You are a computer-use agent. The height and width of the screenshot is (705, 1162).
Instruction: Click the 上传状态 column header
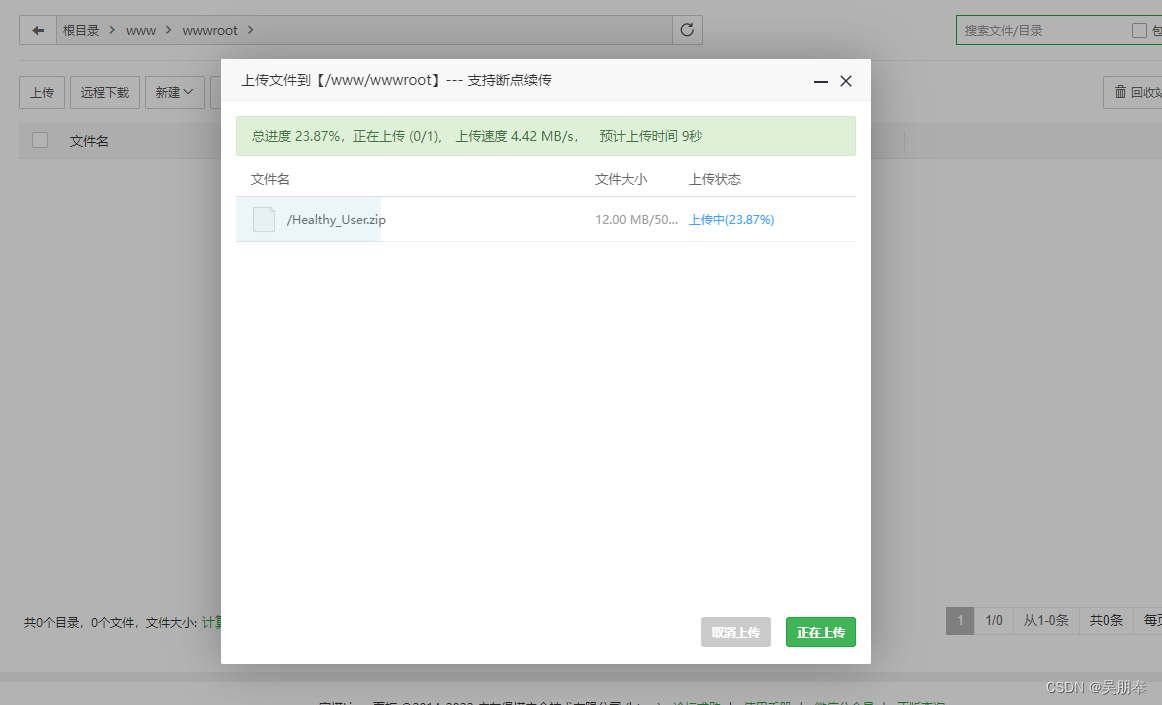coord(715,179)
